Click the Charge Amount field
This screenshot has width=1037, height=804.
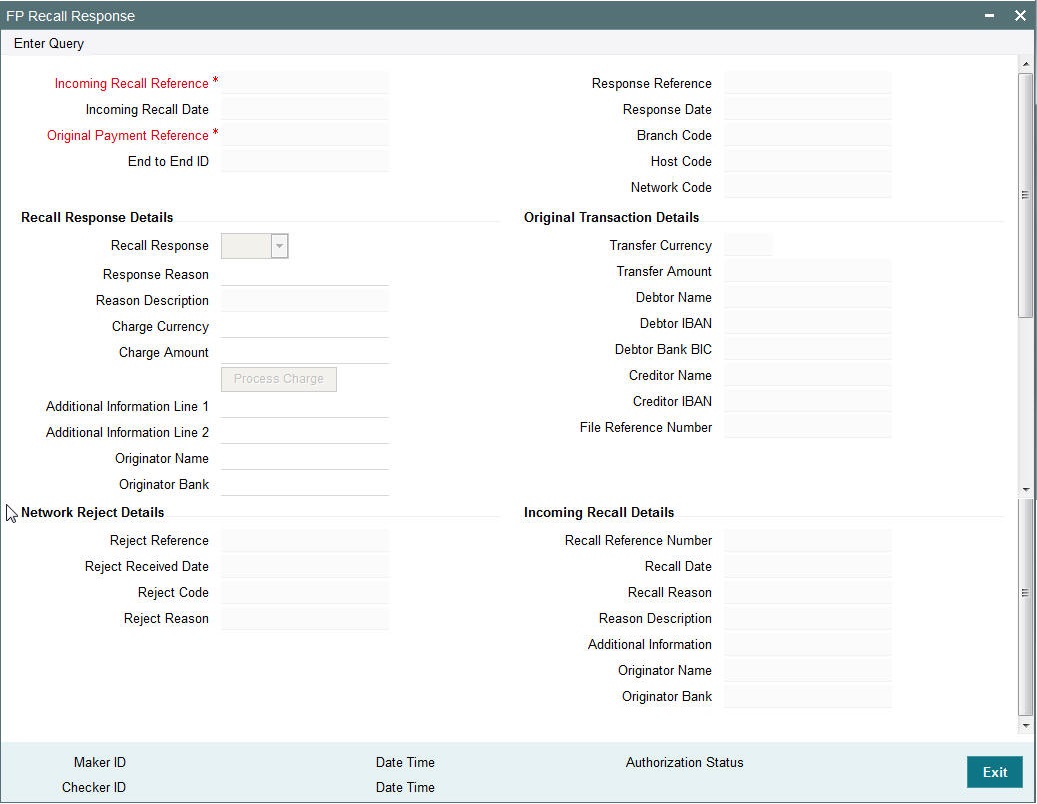[x=305, y=352]
